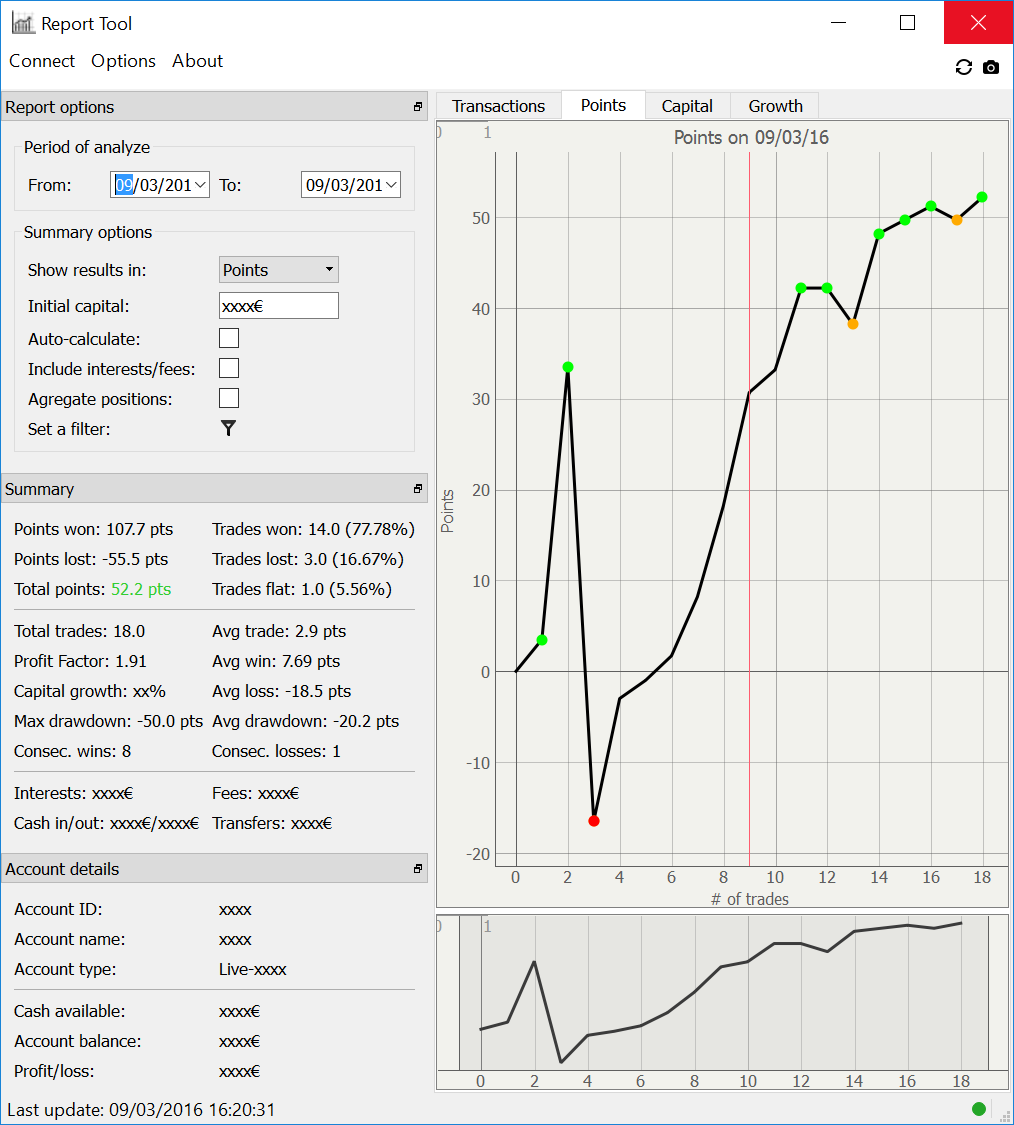Viewport: 1014px width, 1125px height.
Task: Switch to the Growth tab
Action: tap(776, 105)
